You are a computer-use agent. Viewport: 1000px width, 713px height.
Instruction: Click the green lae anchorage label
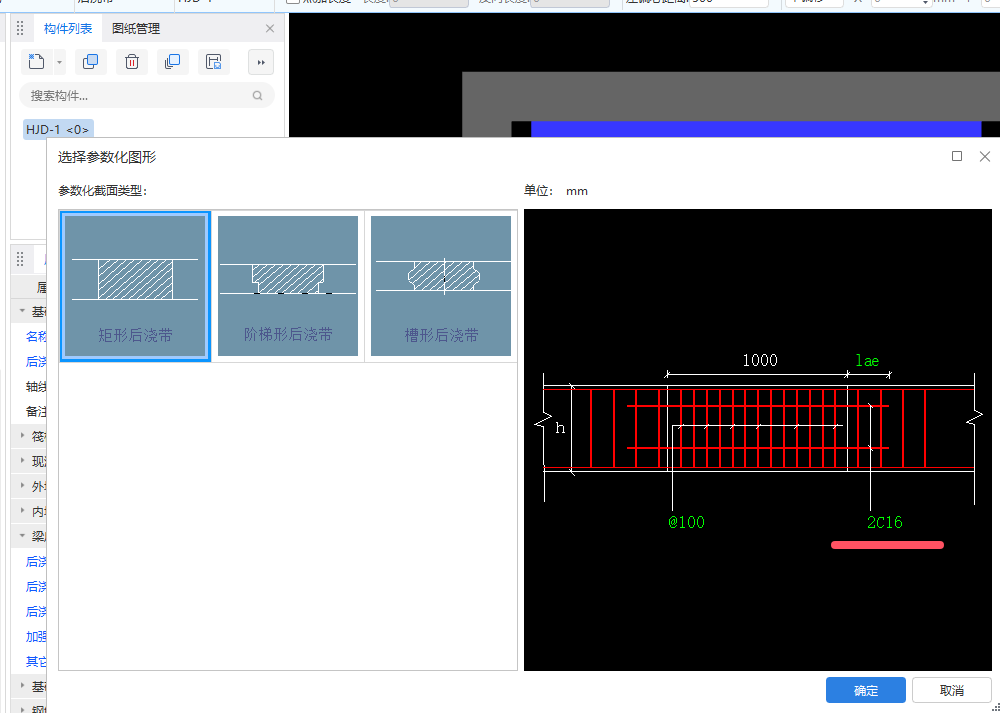pos(867,360)
